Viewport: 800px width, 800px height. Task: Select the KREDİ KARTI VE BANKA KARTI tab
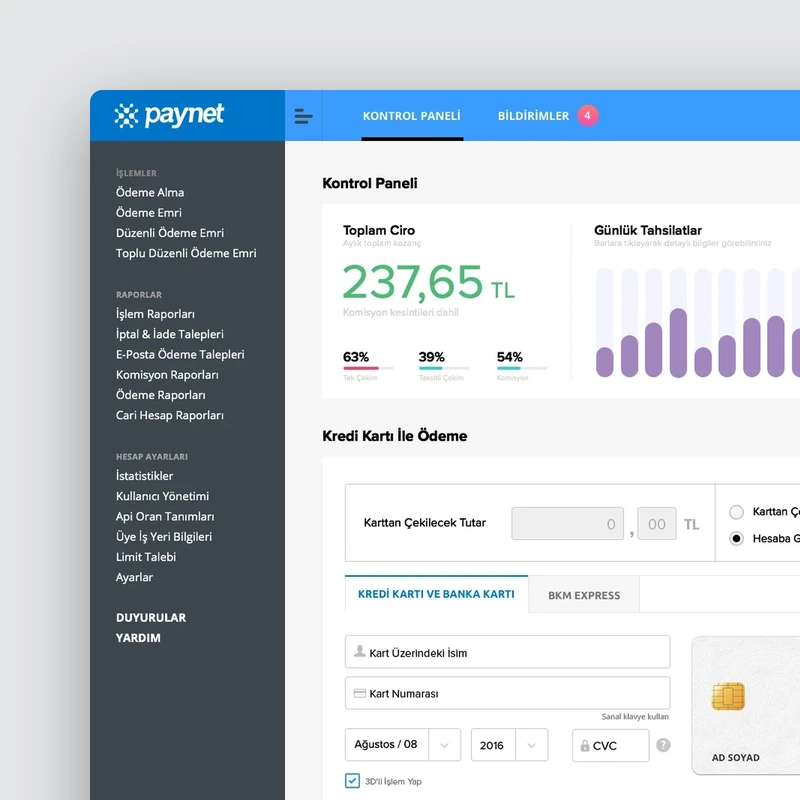pos(436,594)
